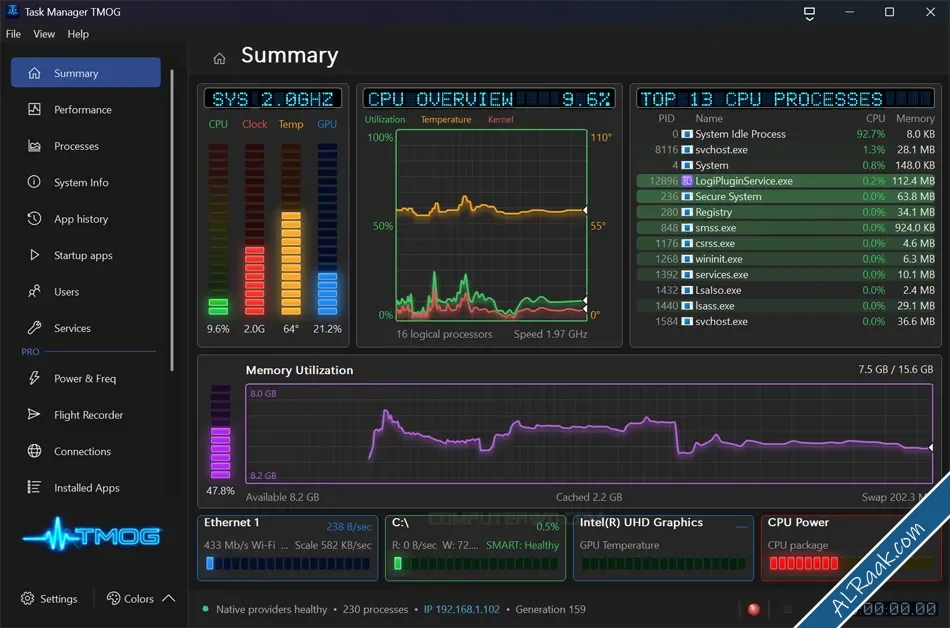Click the System Idle Process row icon
The height and width of the screenshot is (628, 950).
click(687, 134)
